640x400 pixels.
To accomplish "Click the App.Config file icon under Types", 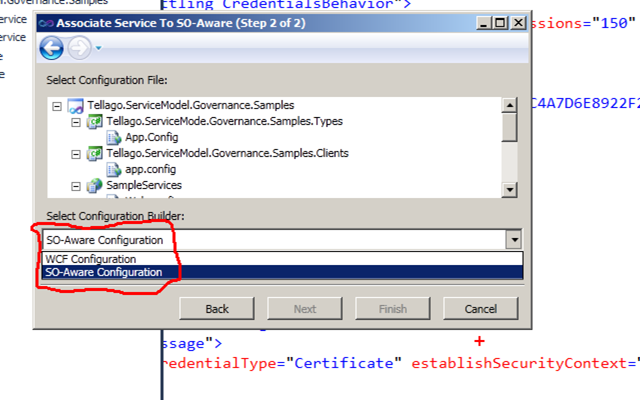I will (114, 138).
